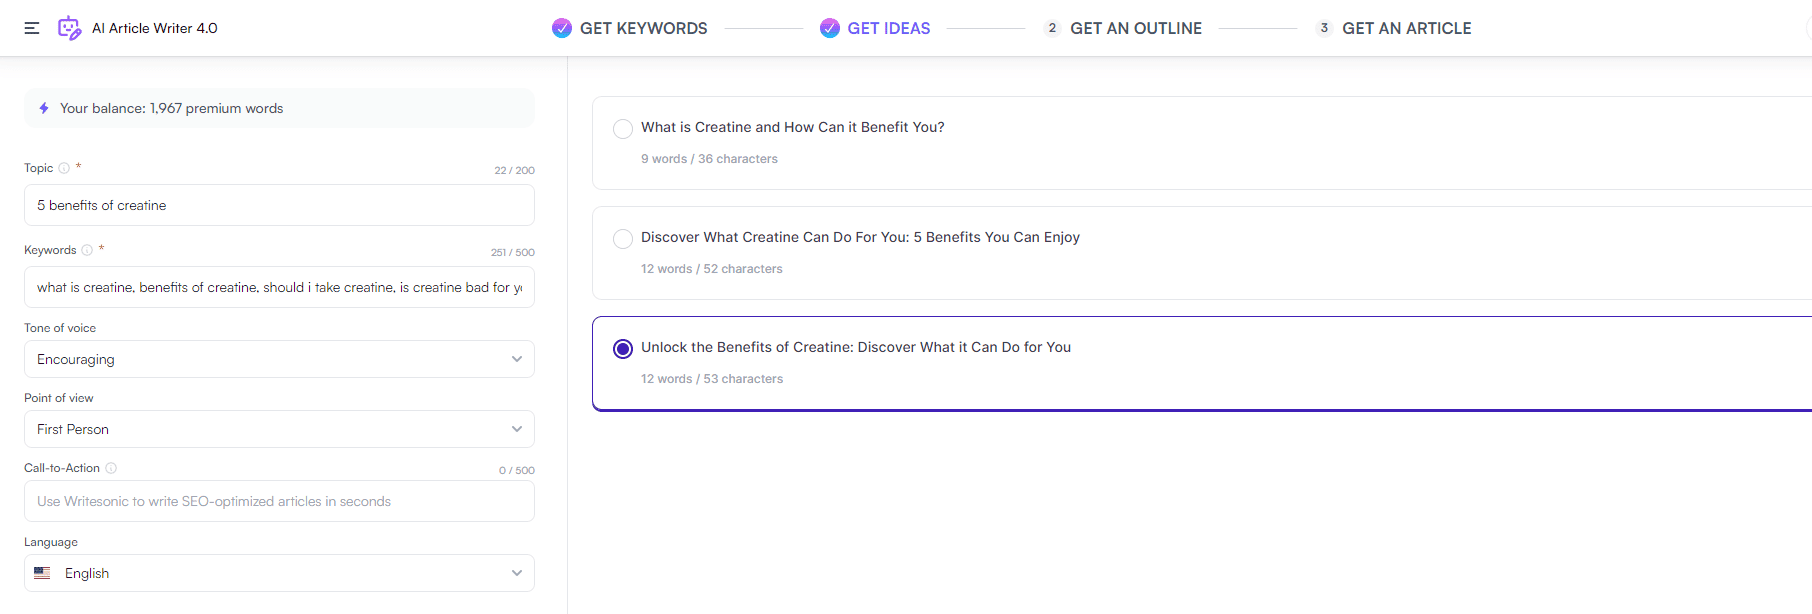Click the Get Ideas checkmark icon
This screenshot has height=614, width=1812.
[x=830, y=28]
